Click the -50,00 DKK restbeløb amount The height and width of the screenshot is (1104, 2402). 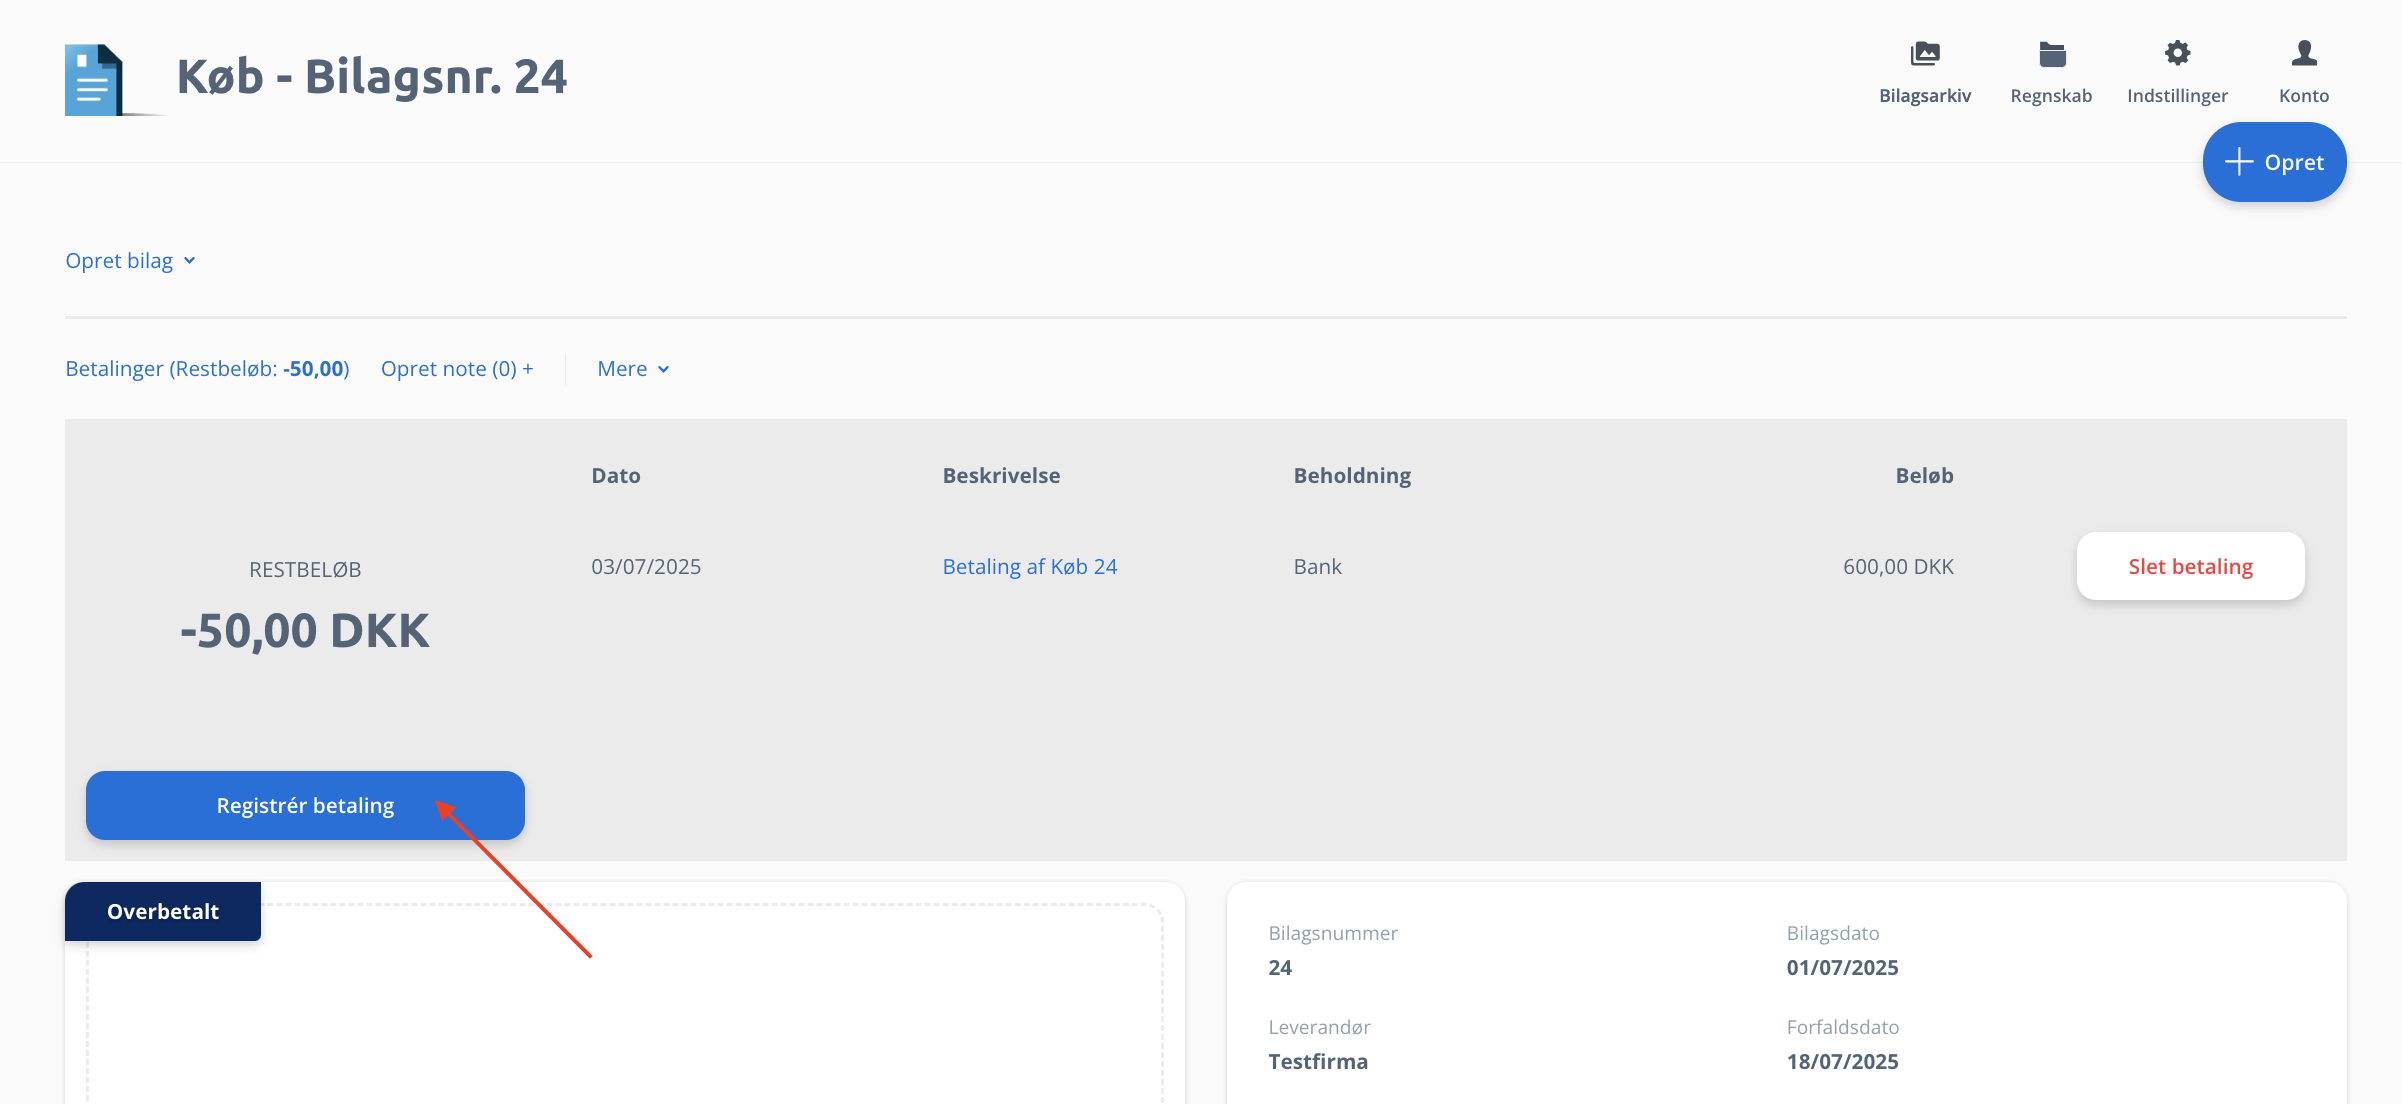[305, 631]
